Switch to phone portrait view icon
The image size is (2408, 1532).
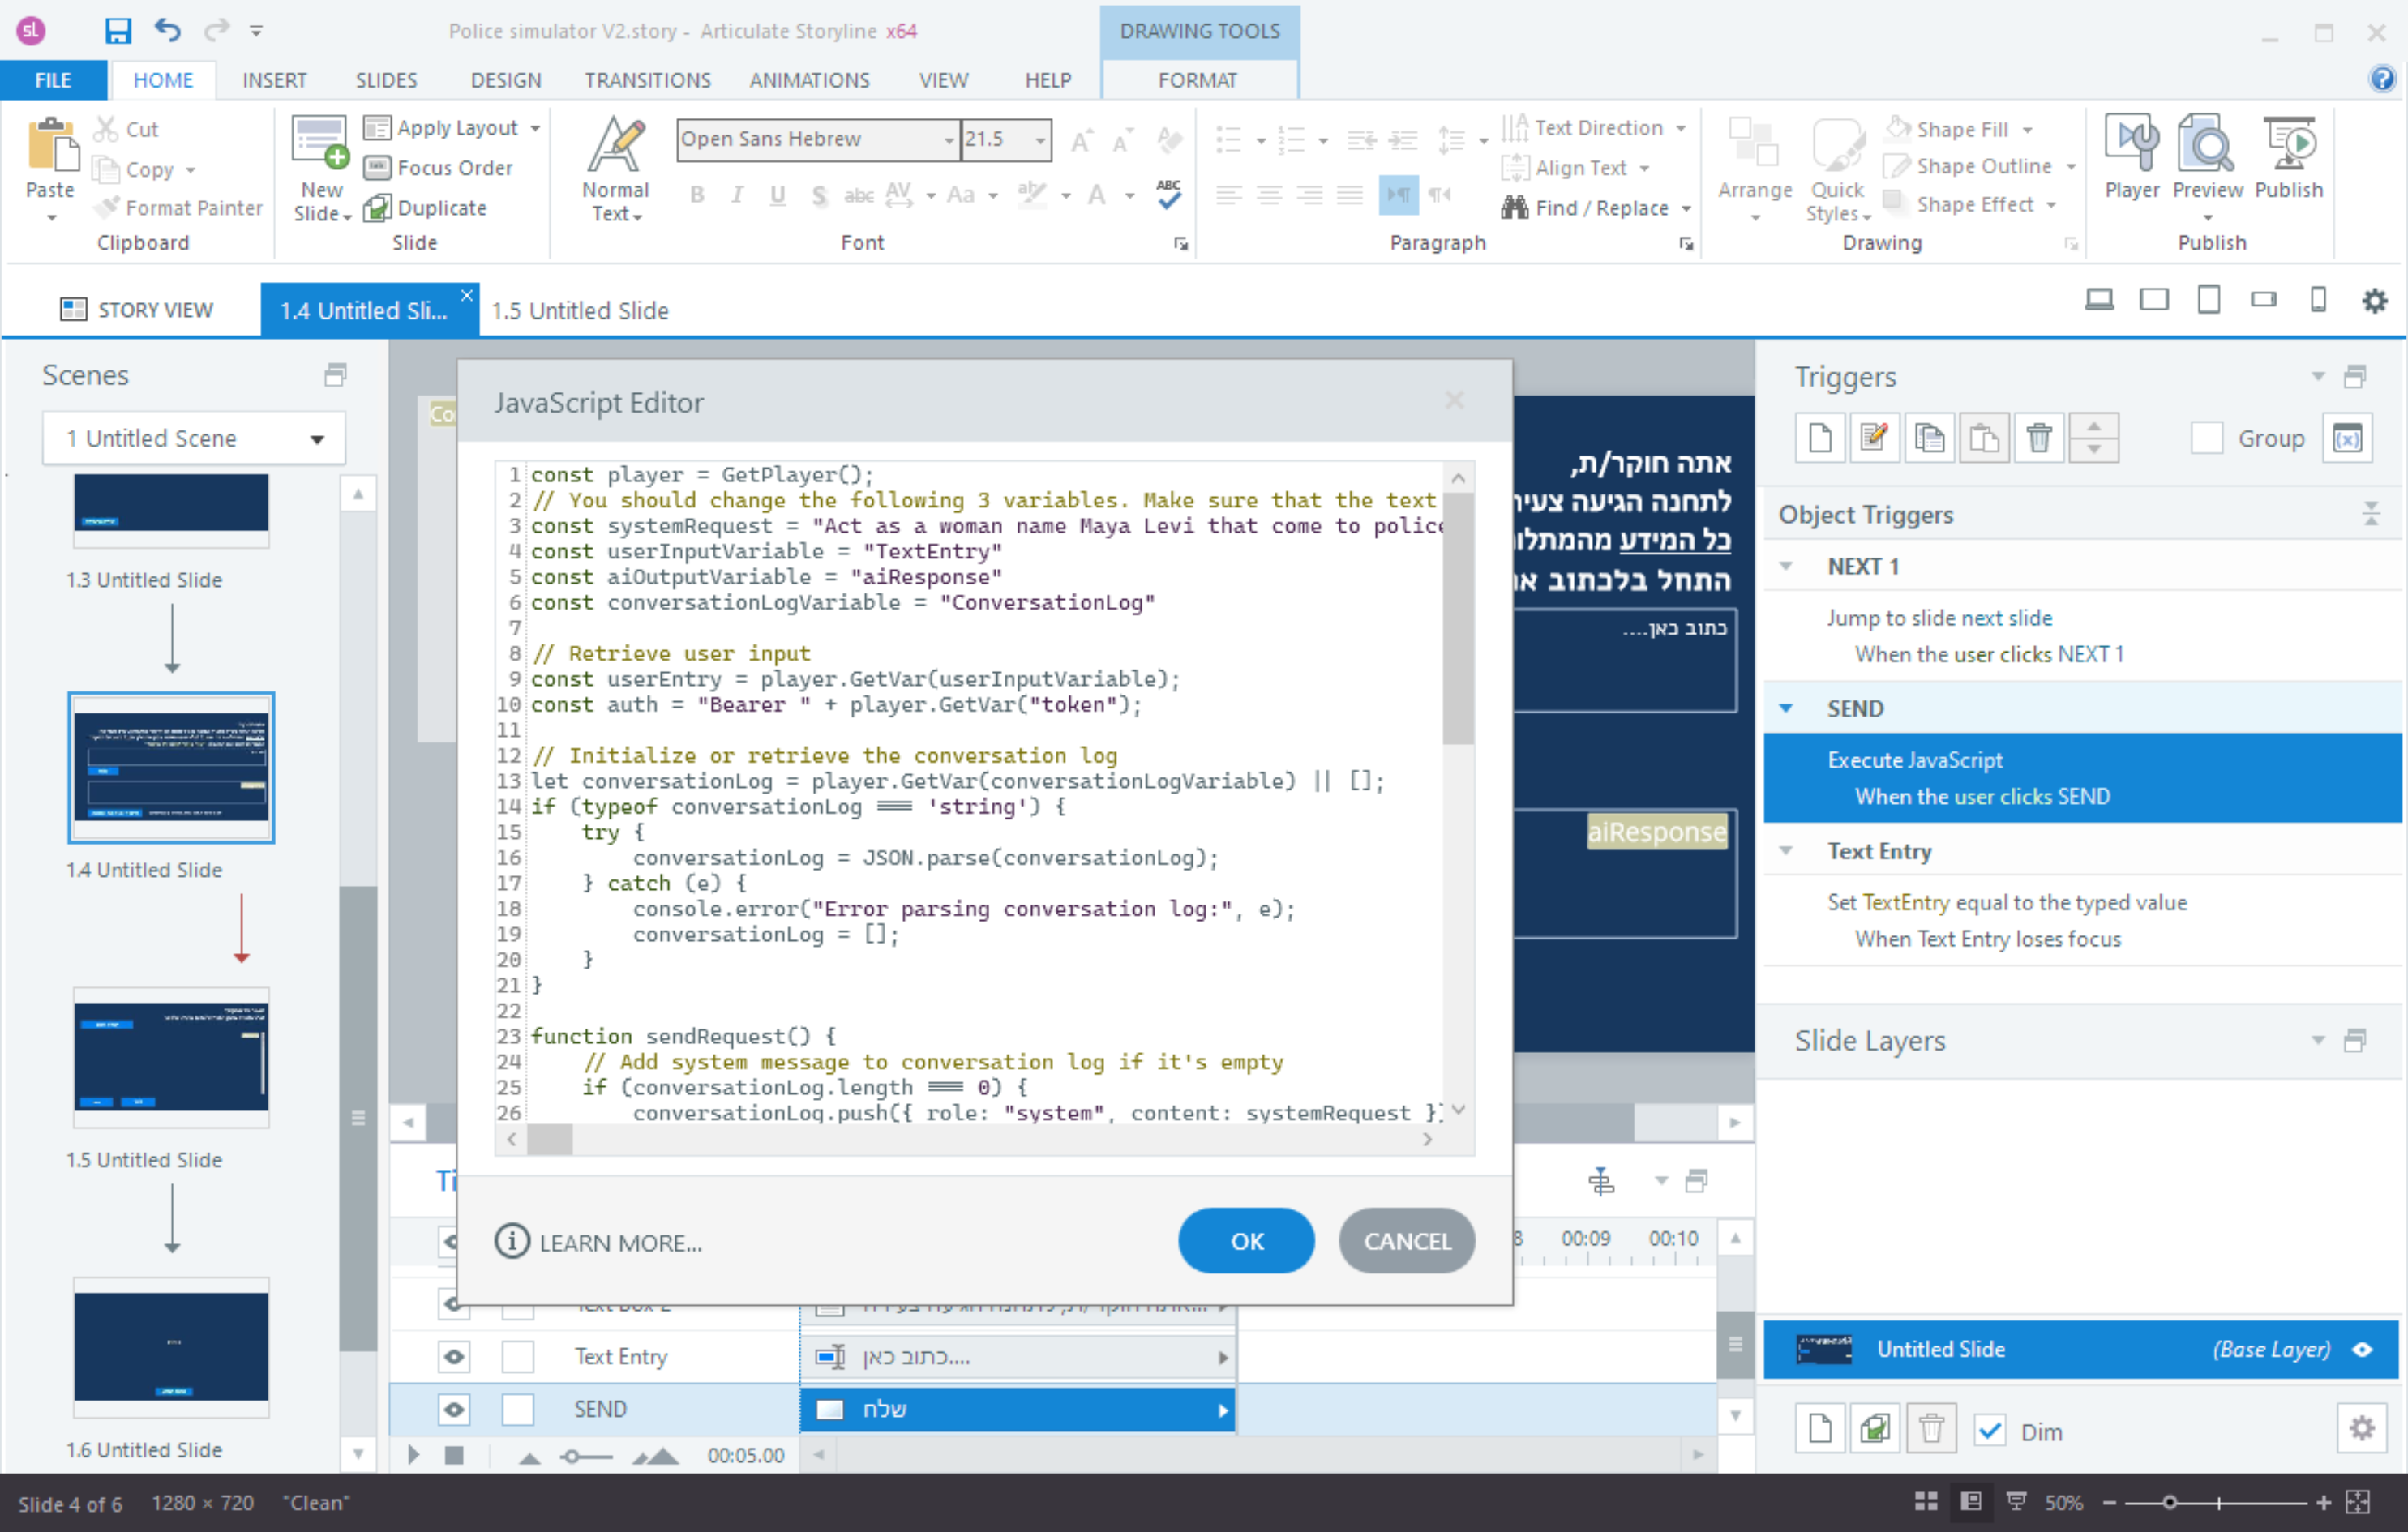(2318, 299)
